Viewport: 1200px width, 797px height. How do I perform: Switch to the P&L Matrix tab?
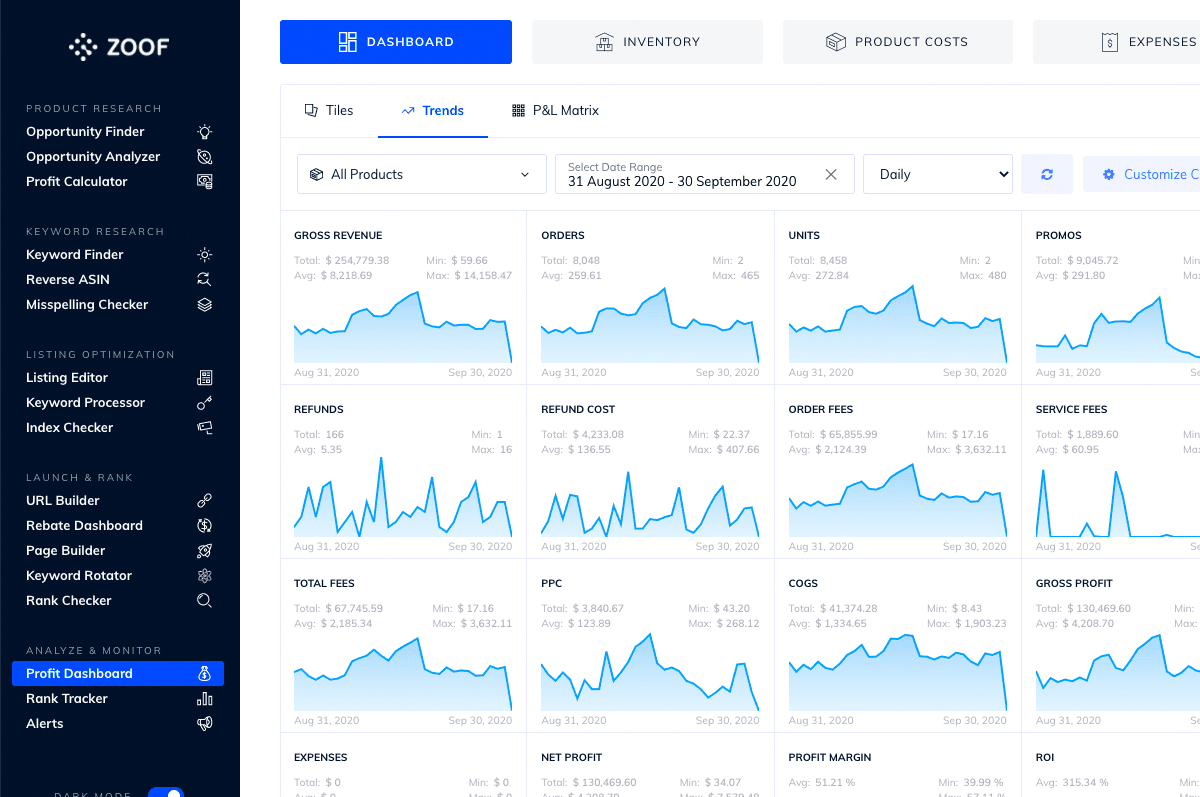555,111
